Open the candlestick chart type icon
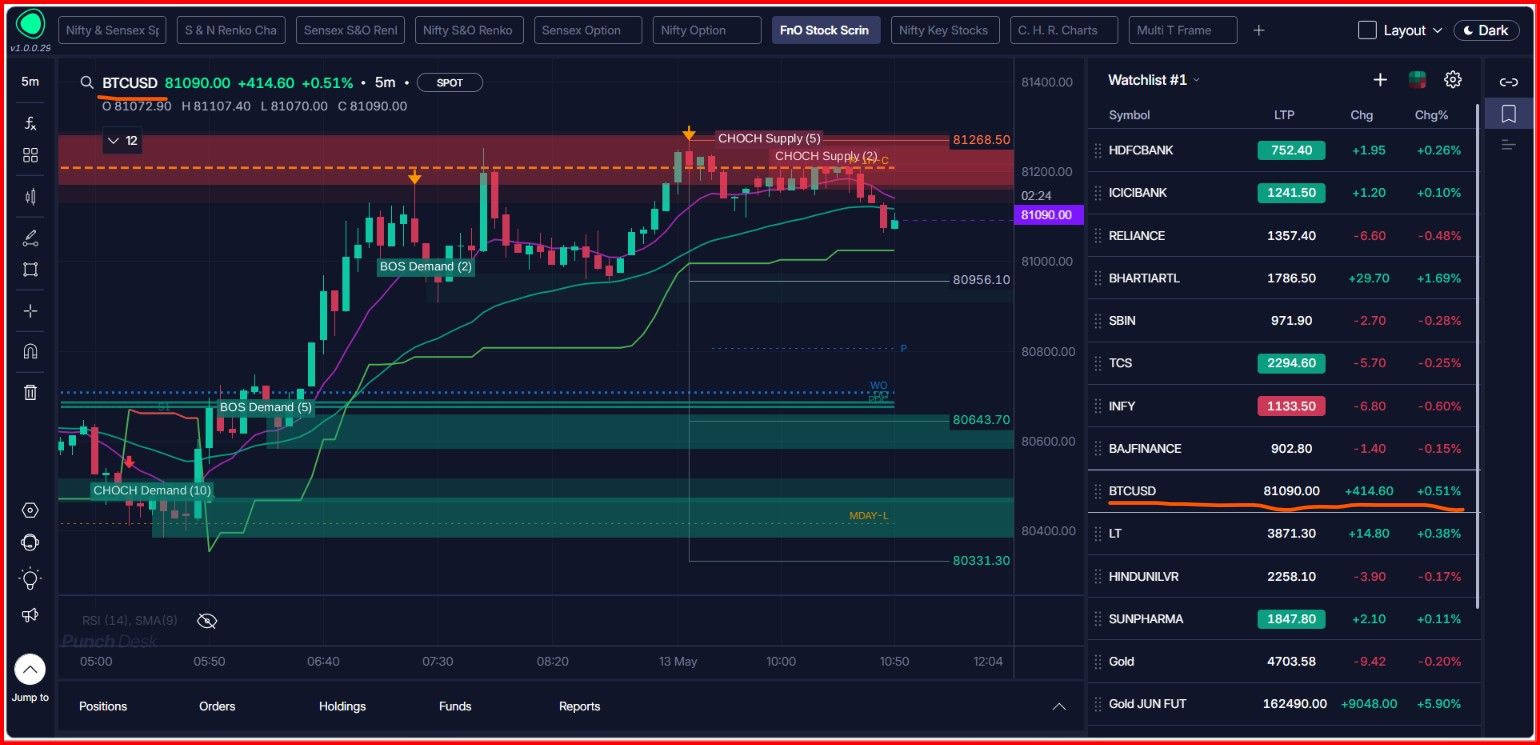Viewport: 1540px width, 745px height. (30, 197)
